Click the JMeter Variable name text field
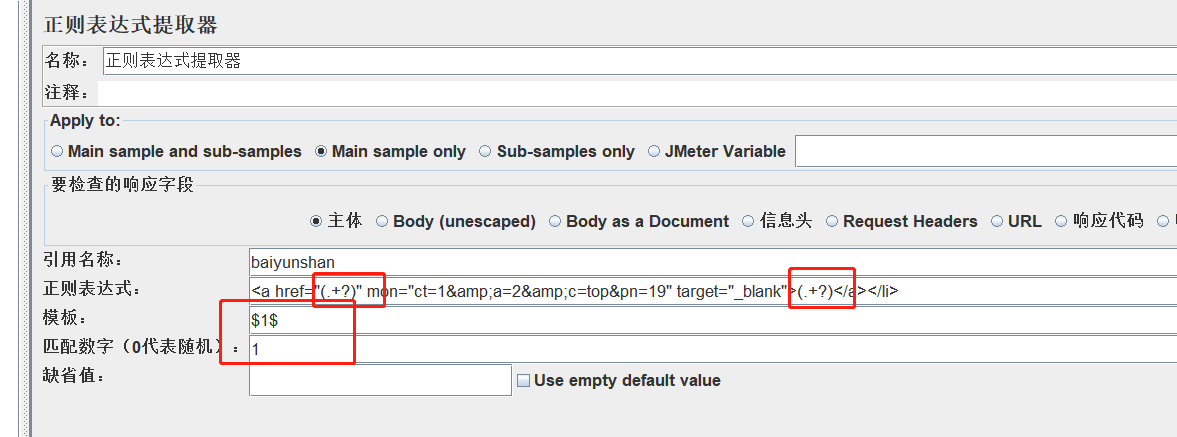 tap(985, 152)
